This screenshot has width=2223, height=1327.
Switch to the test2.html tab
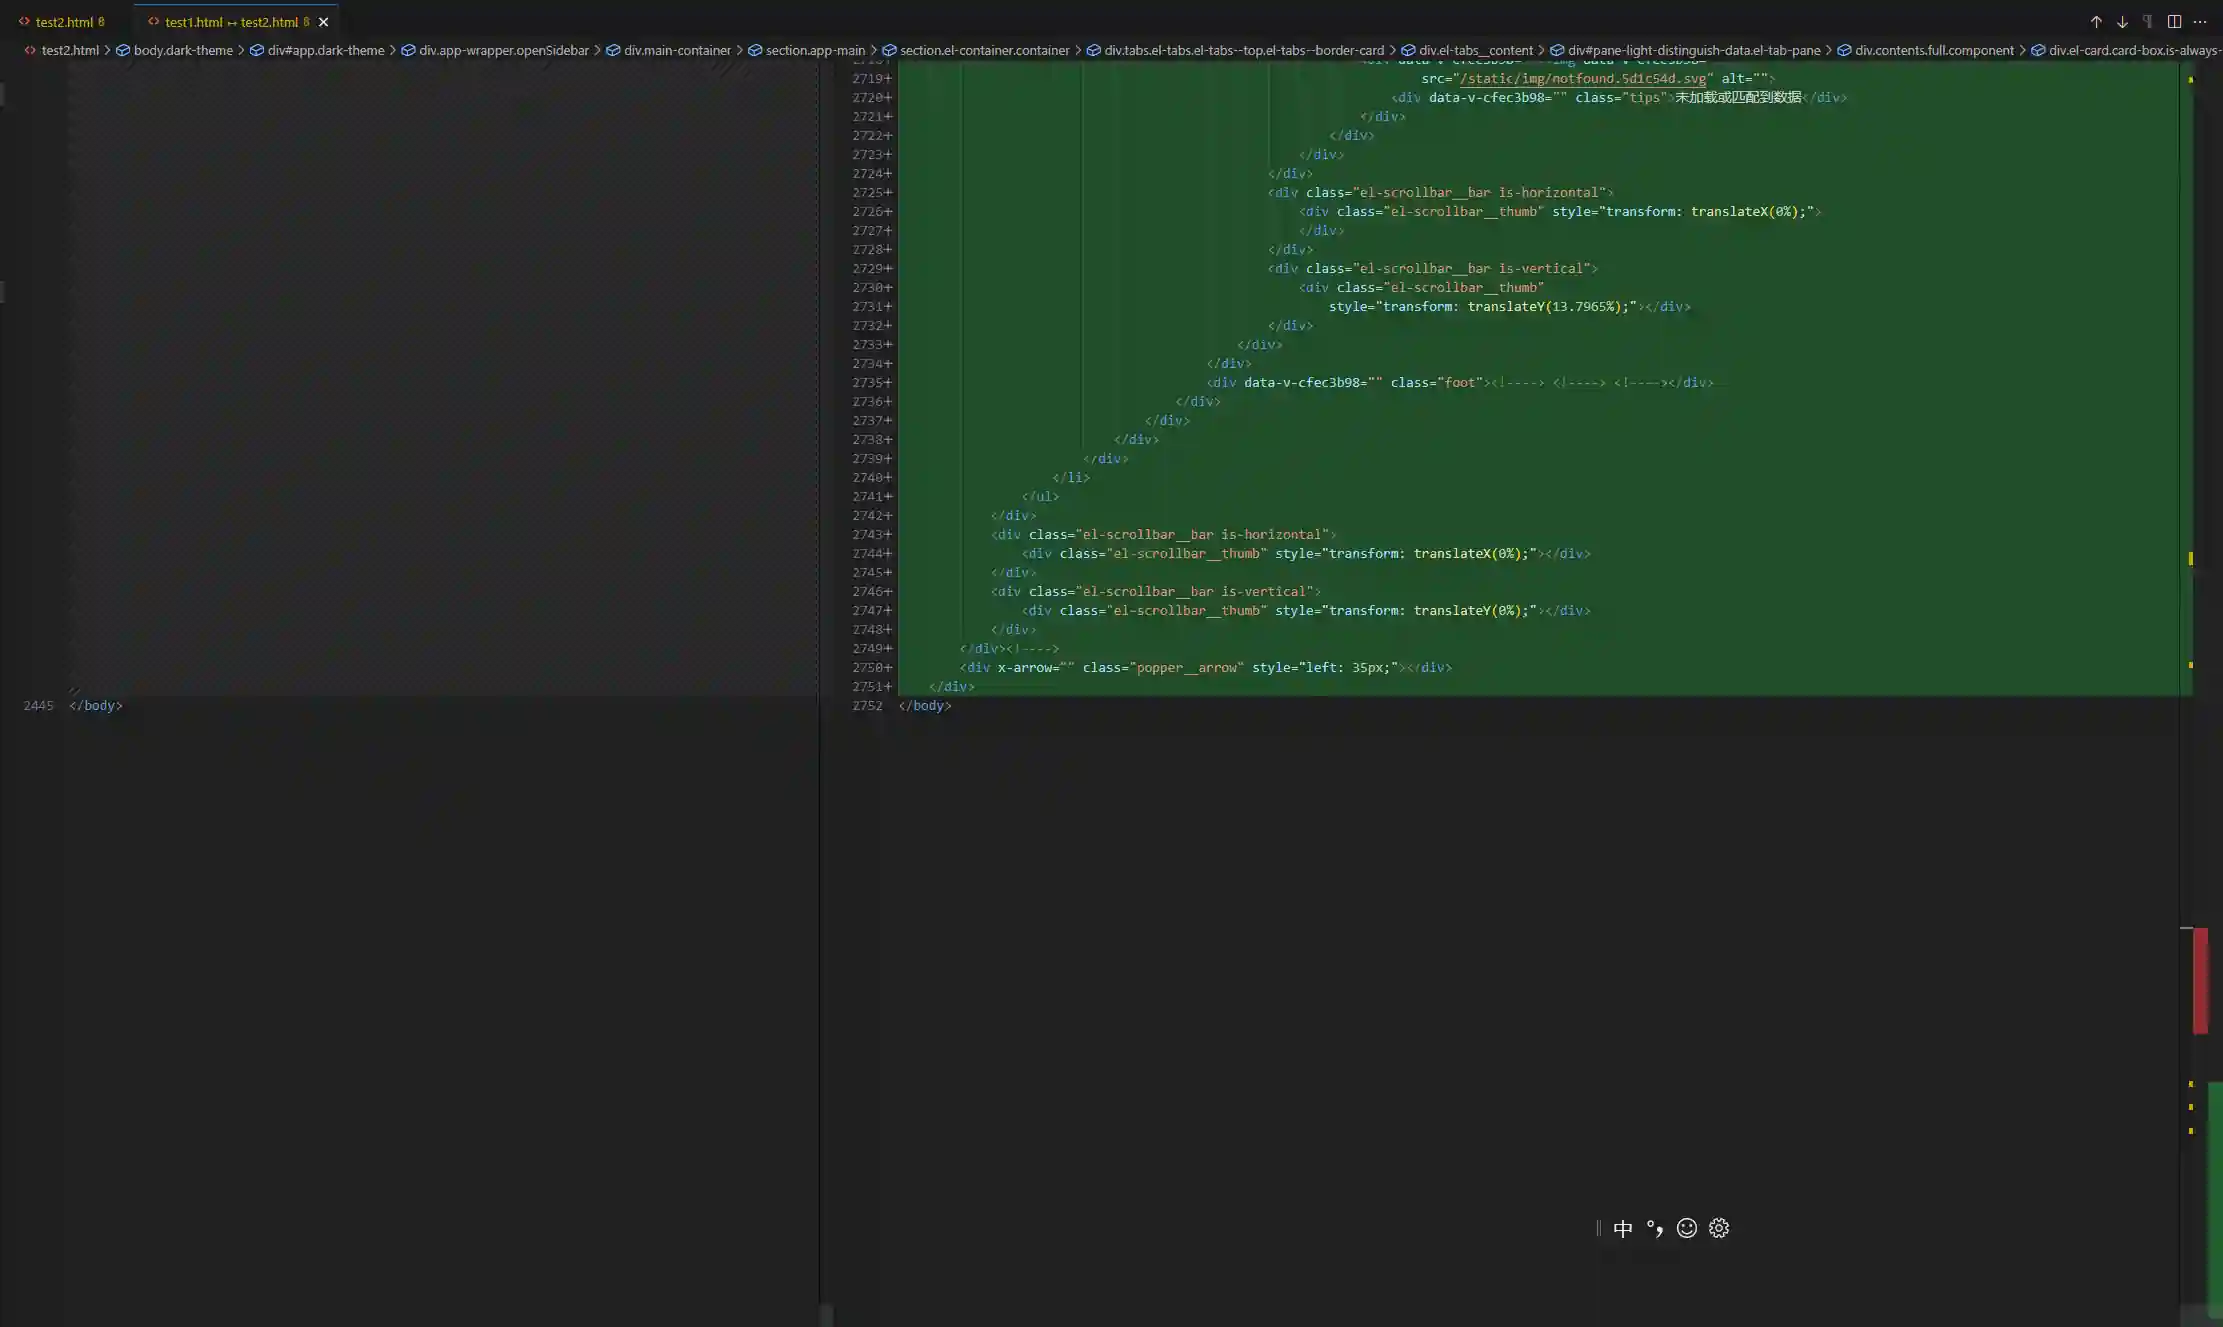coord(64,22)
